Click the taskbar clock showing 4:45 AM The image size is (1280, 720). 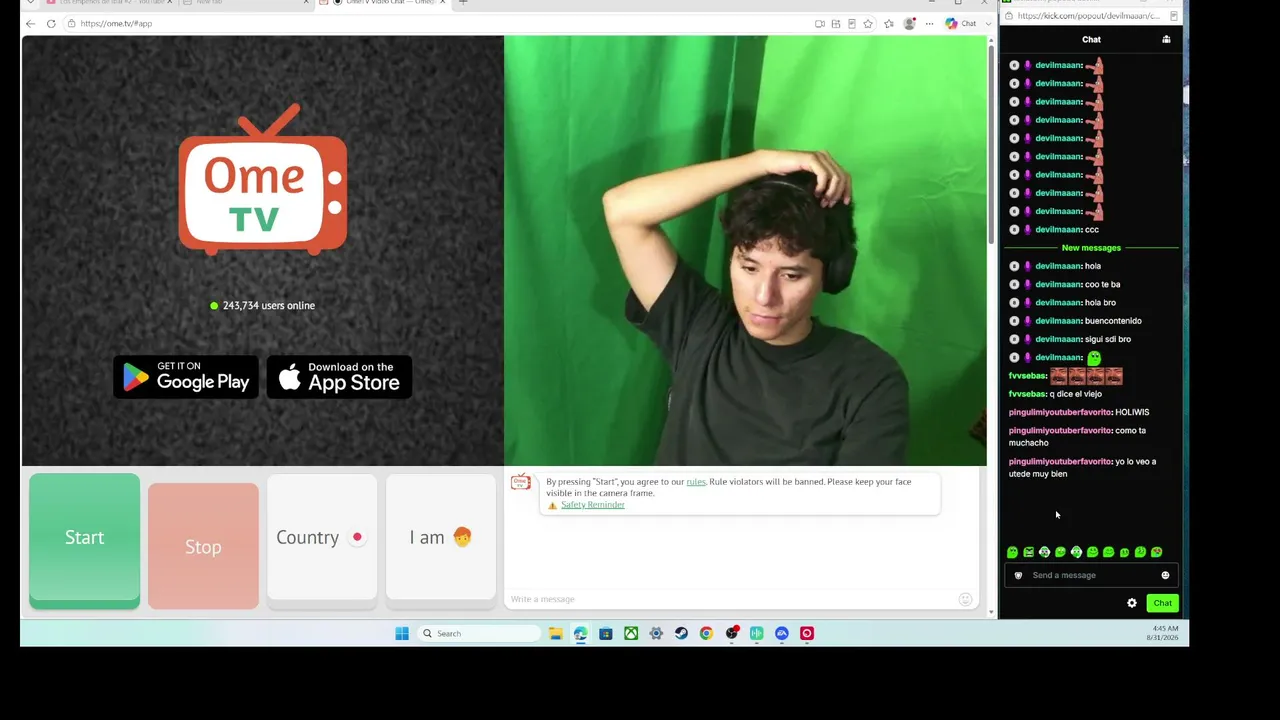click(x=1163, y=633)
